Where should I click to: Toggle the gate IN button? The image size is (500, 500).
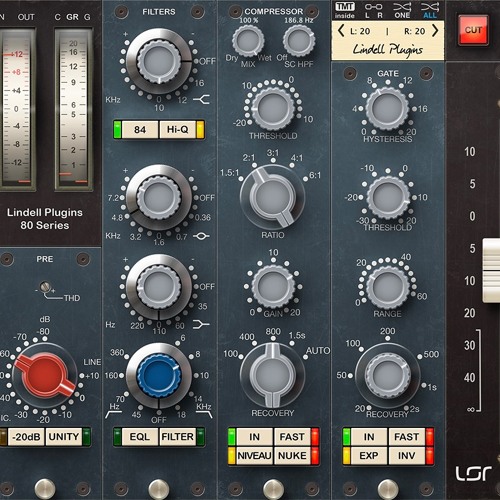click(369, 437)
